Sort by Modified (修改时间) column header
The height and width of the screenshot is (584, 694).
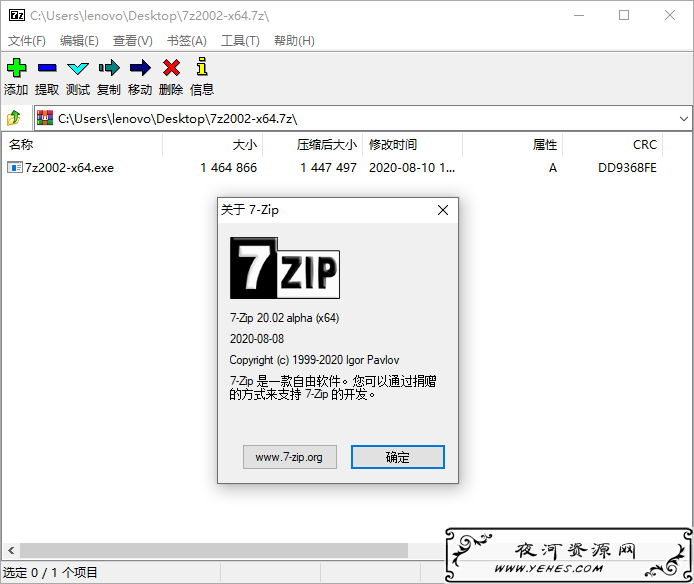tap(413, 144)
